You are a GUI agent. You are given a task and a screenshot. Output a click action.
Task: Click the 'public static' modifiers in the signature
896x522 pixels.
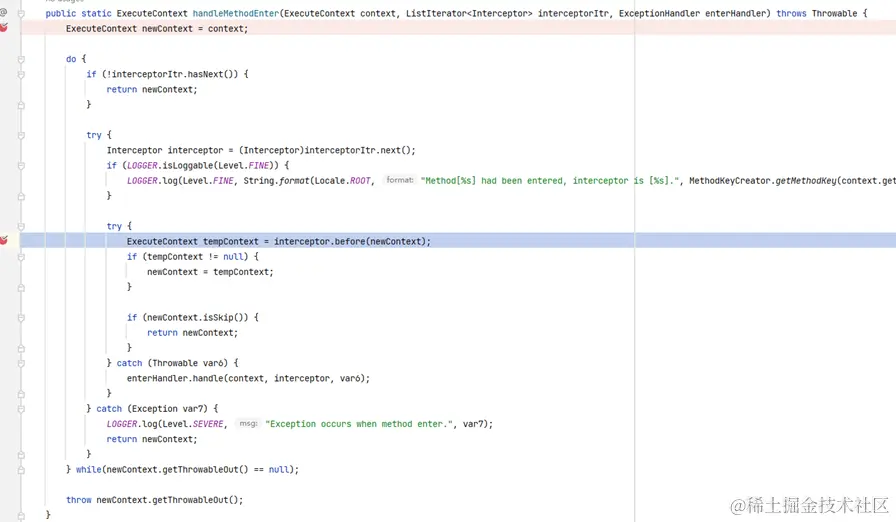coord(78,13)
